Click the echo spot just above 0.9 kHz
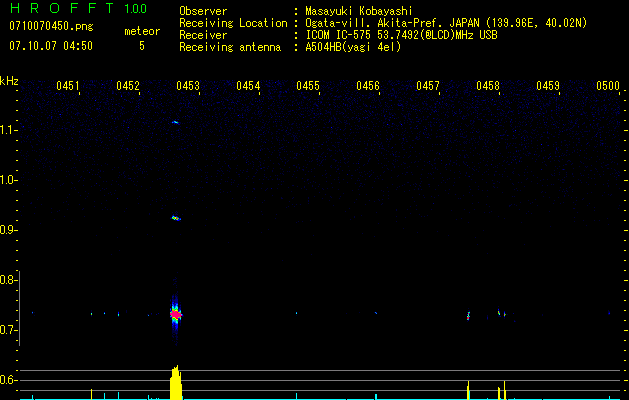The width and height of the screenshot is (629, 400). pyautogui.click(x=176, y=218)
